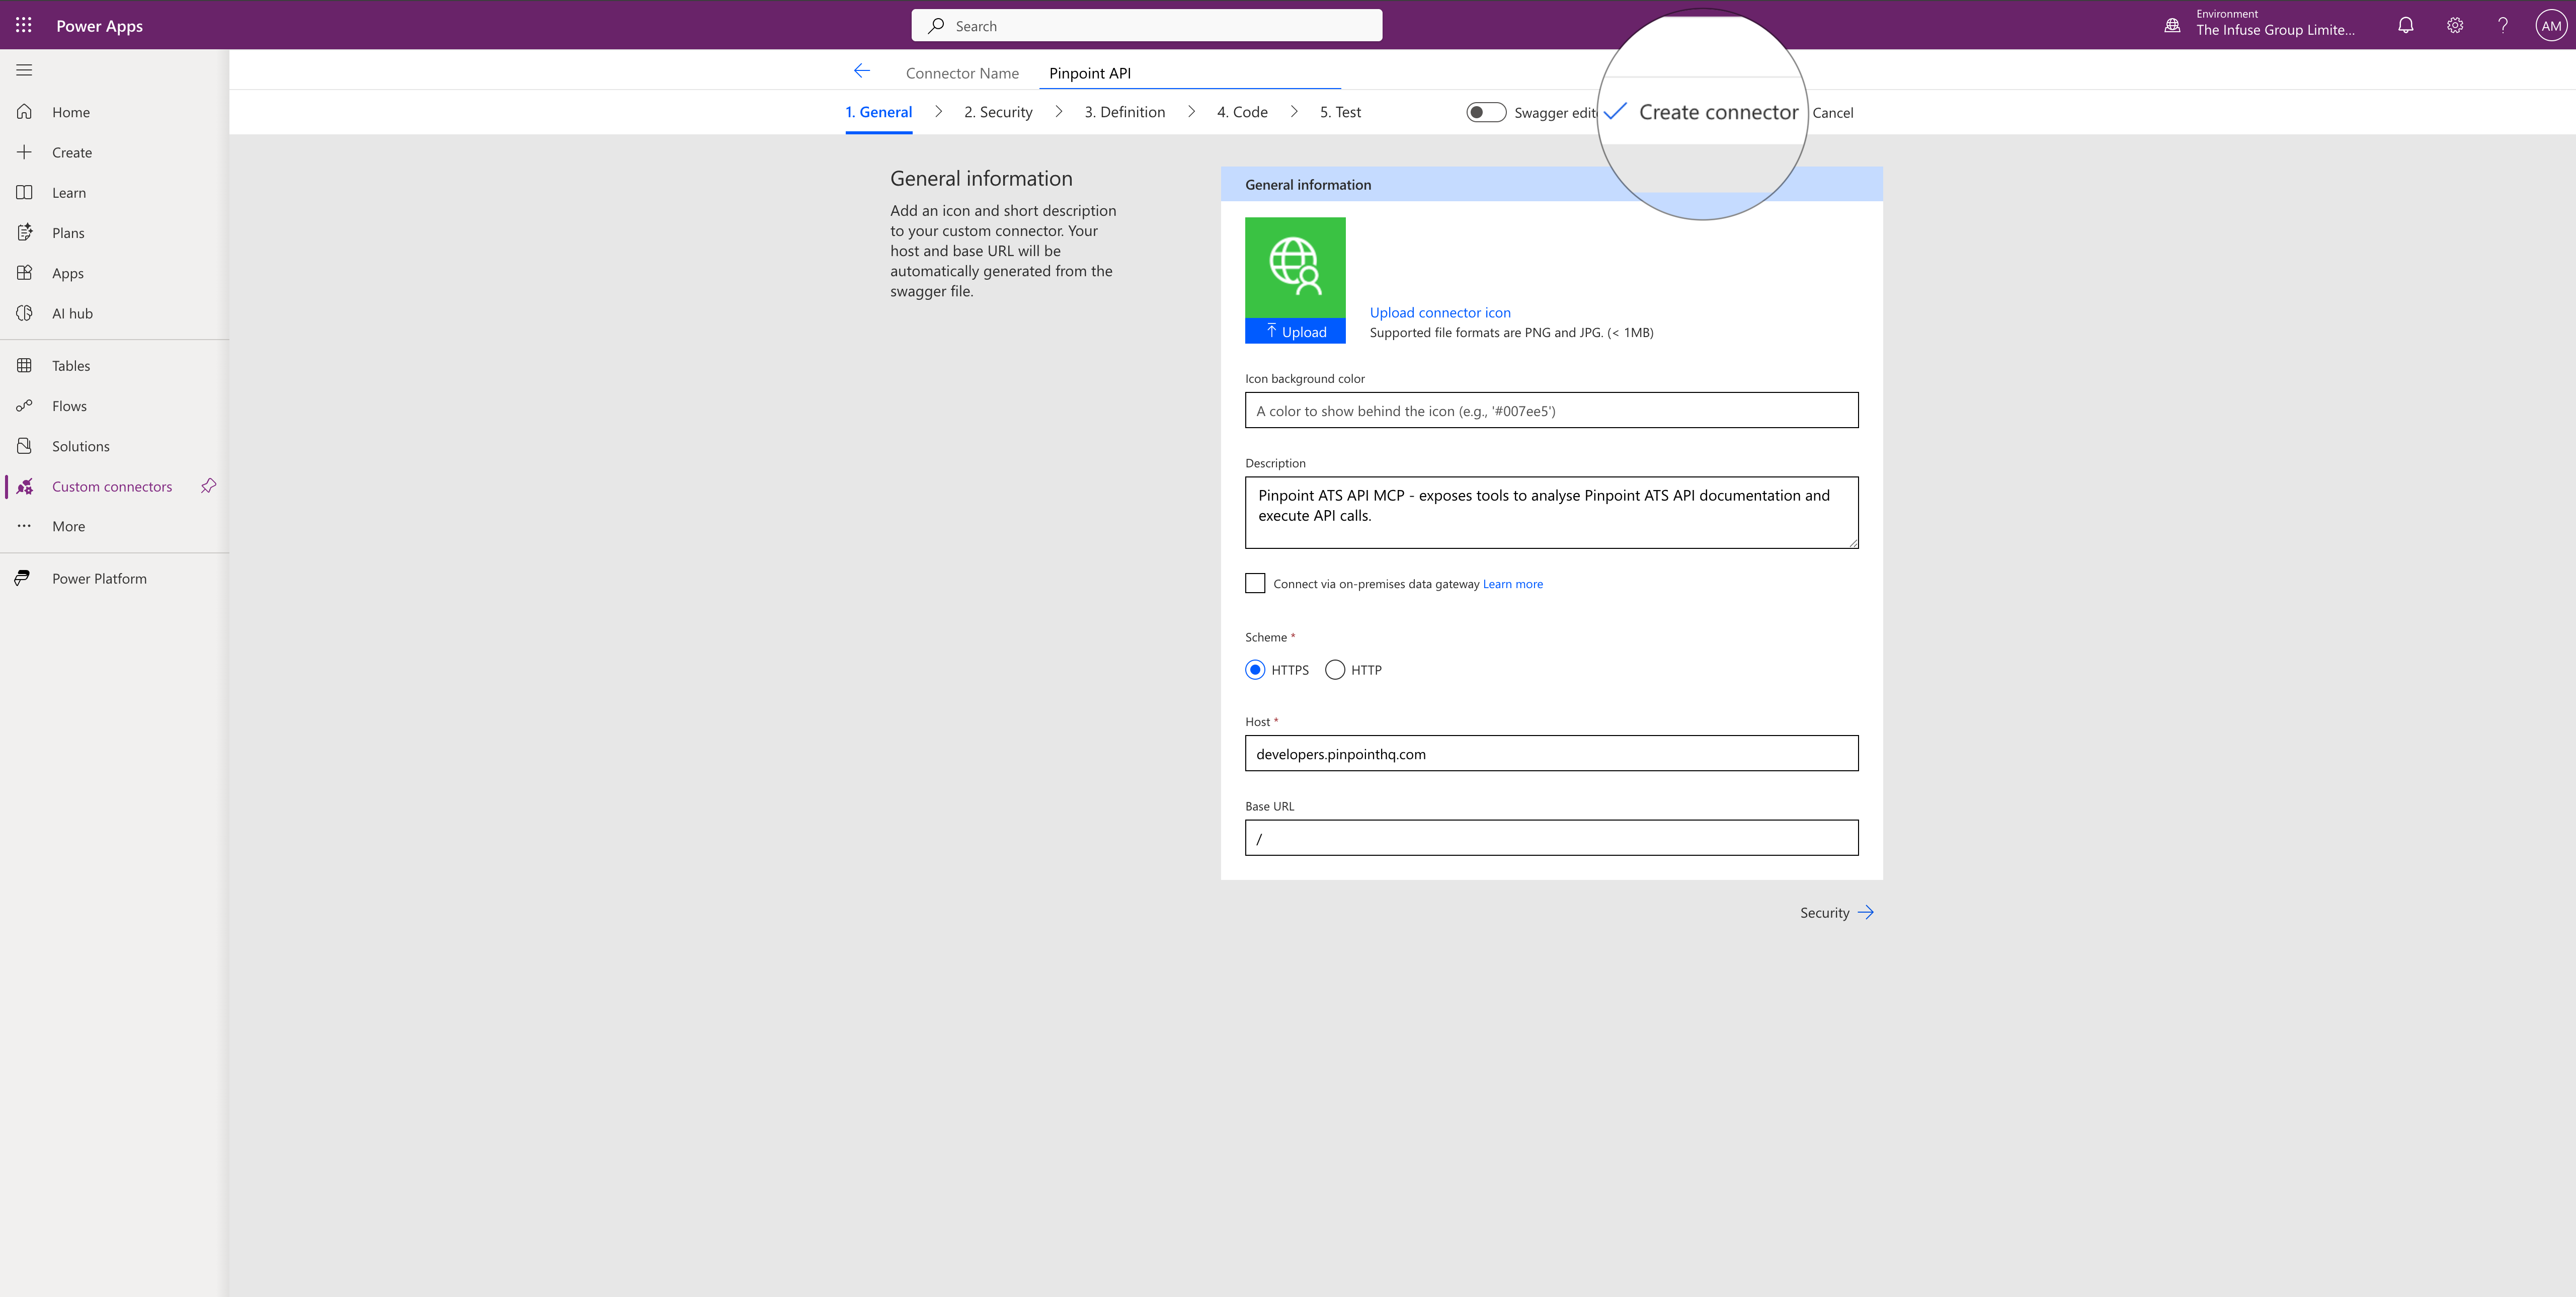2576x1297 pixels.
Task: Click the top Search box
Action: coord(1146,25)
